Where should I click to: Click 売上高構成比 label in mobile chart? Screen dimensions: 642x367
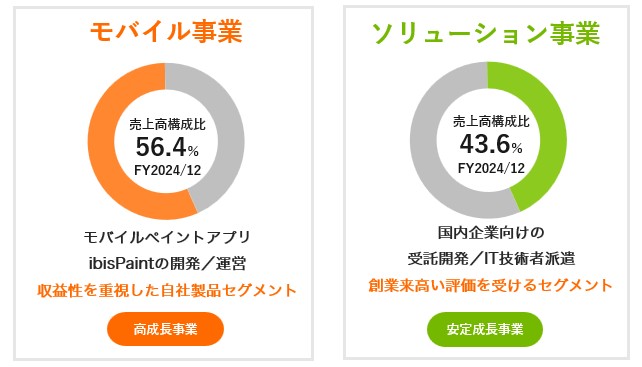click(x=167, y=124)
